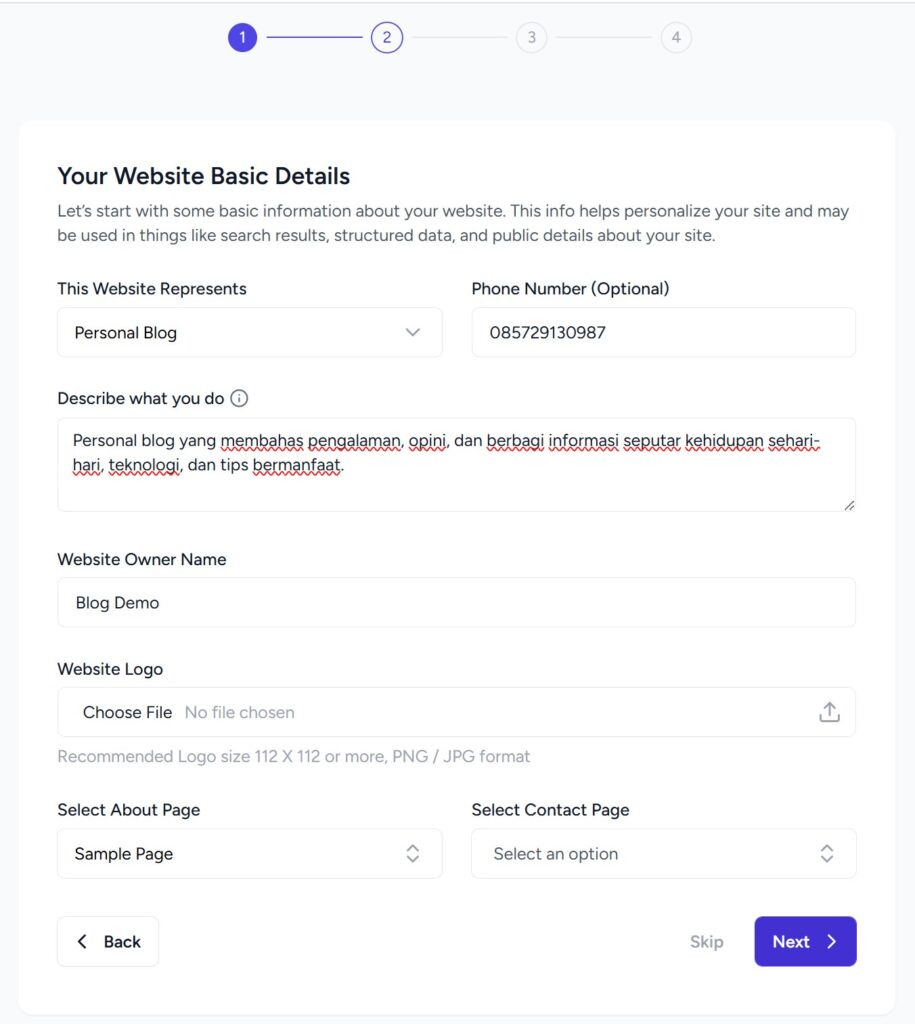915x1024 pixels.
Task: Click the back arrow icon in Back button
Action: (x=82, y=941)
